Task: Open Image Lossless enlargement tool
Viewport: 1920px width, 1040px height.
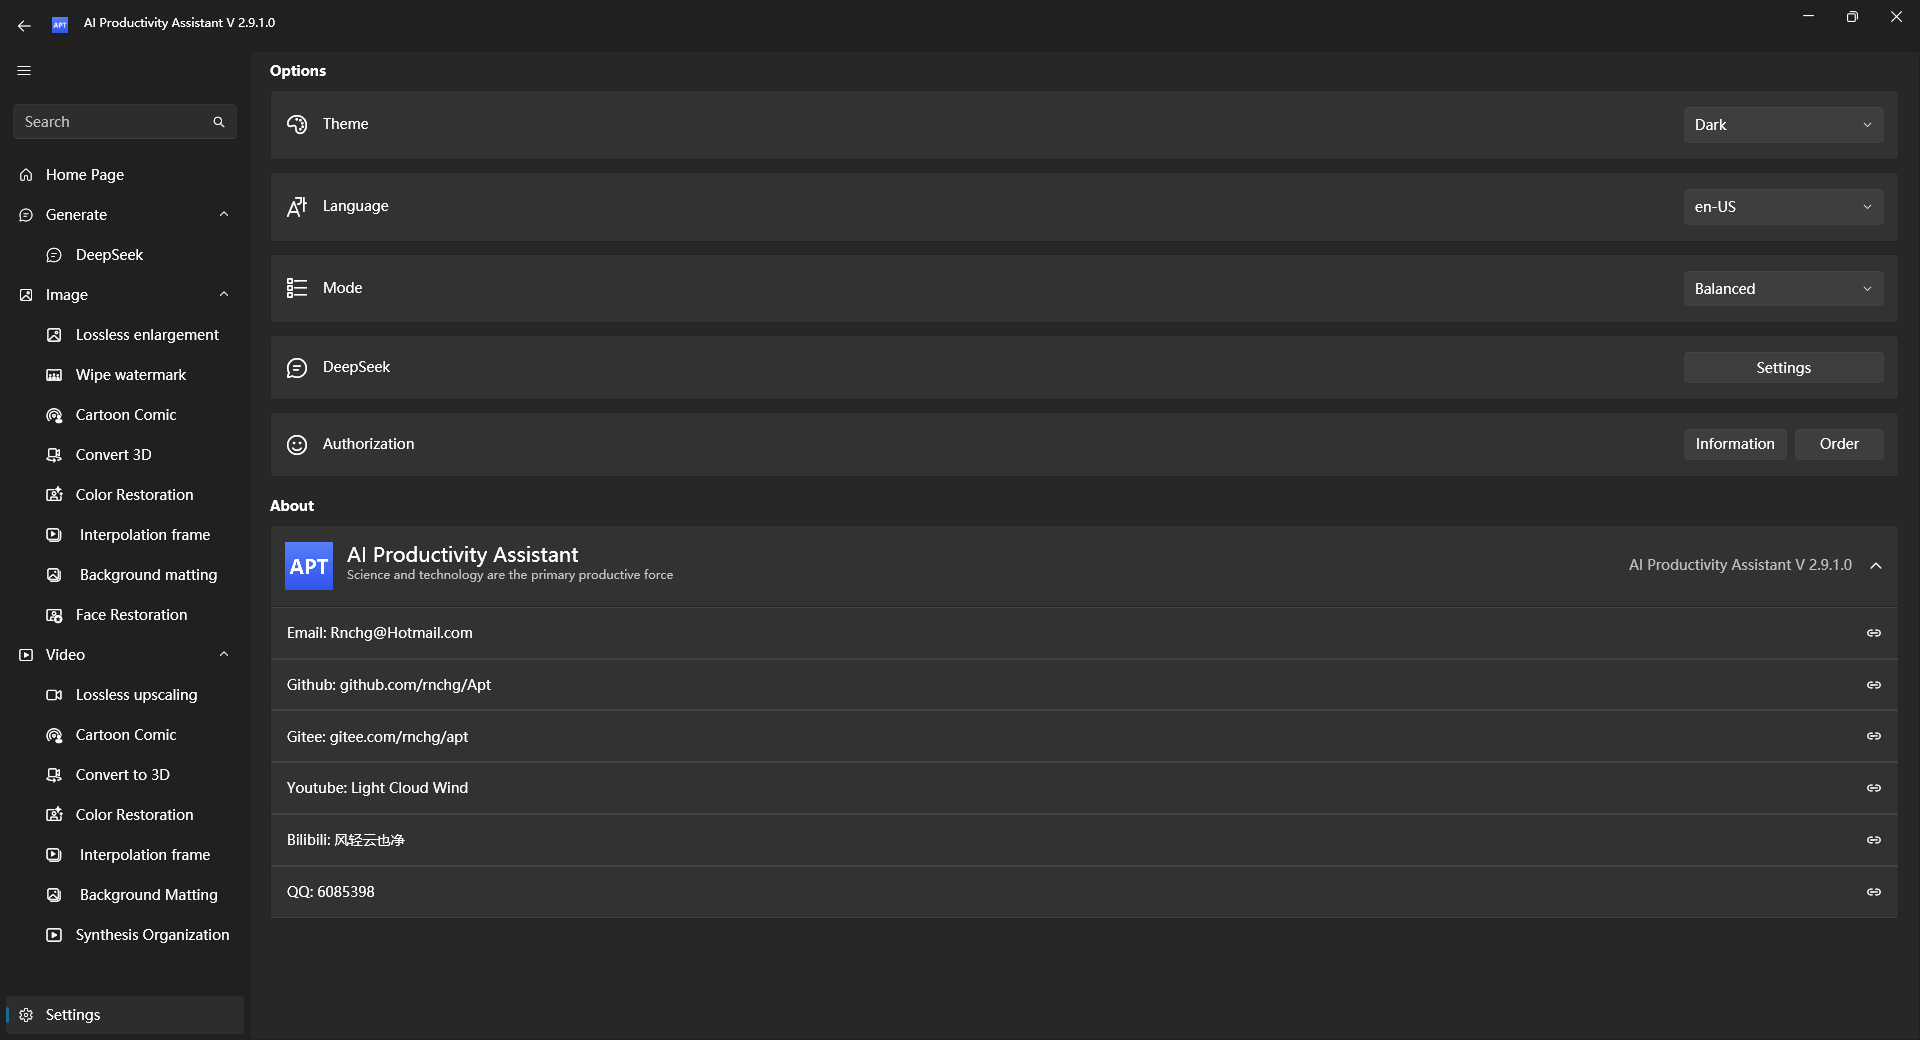Action: tap(125, 335)
